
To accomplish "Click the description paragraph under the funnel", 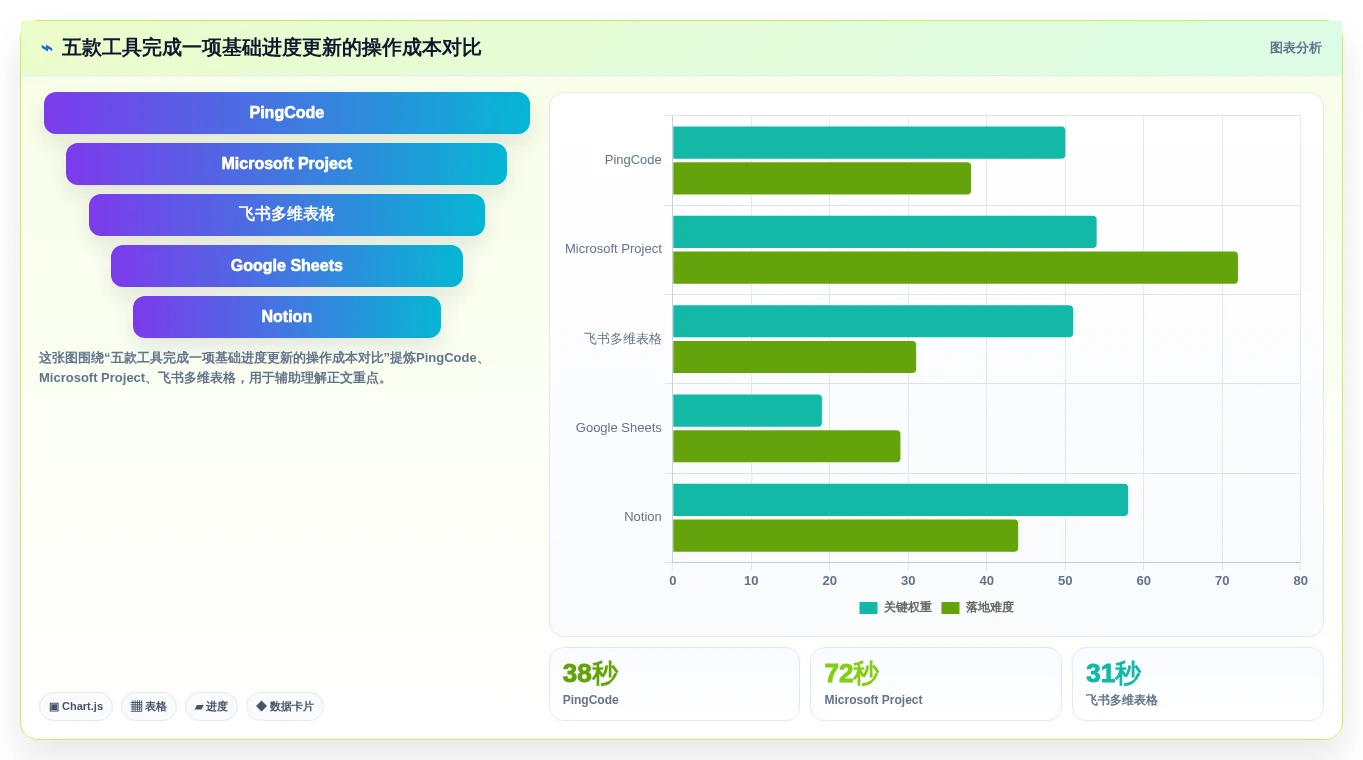I will click(264, 368).
